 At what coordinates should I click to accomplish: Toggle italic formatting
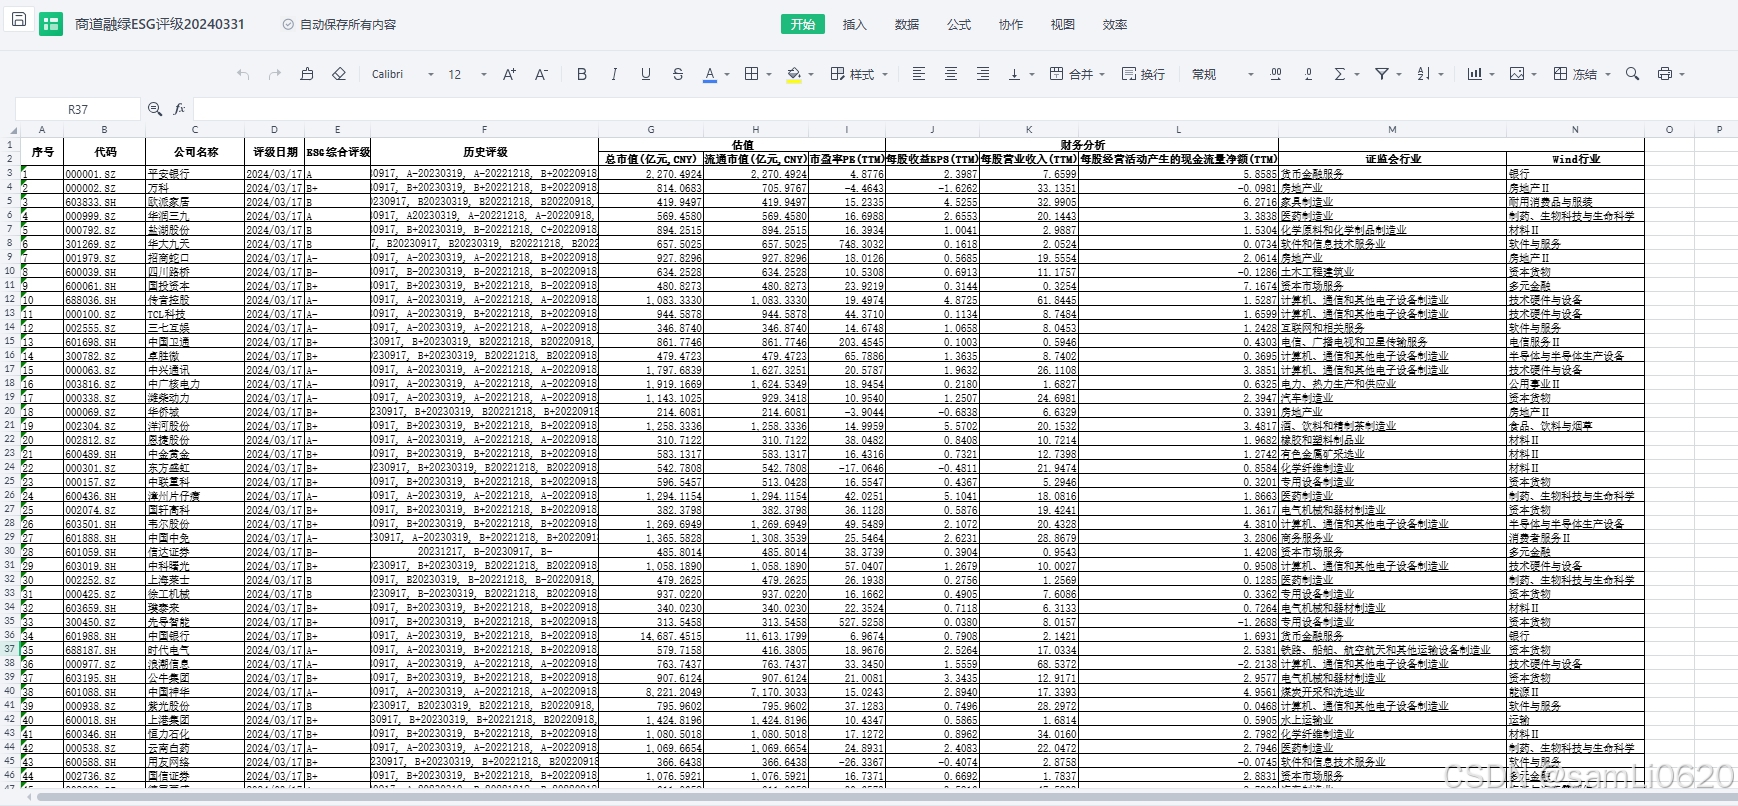[x=614, y=74]
